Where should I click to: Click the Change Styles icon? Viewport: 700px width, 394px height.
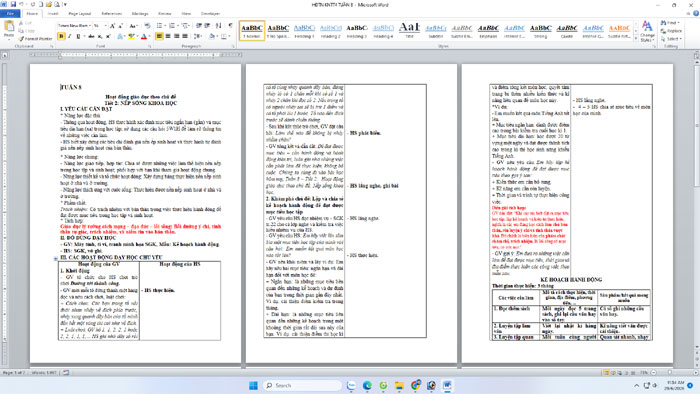coord(647,31)
